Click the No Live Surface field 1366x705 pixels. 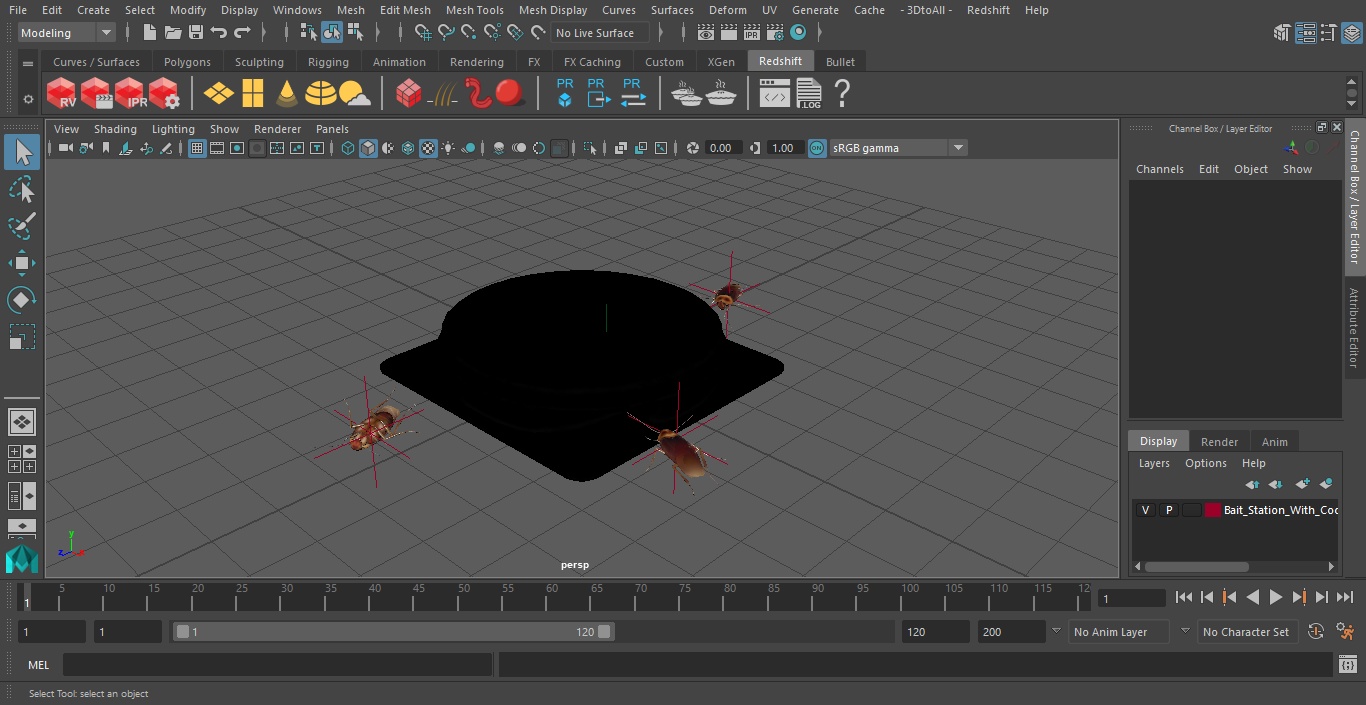(598, 33)
